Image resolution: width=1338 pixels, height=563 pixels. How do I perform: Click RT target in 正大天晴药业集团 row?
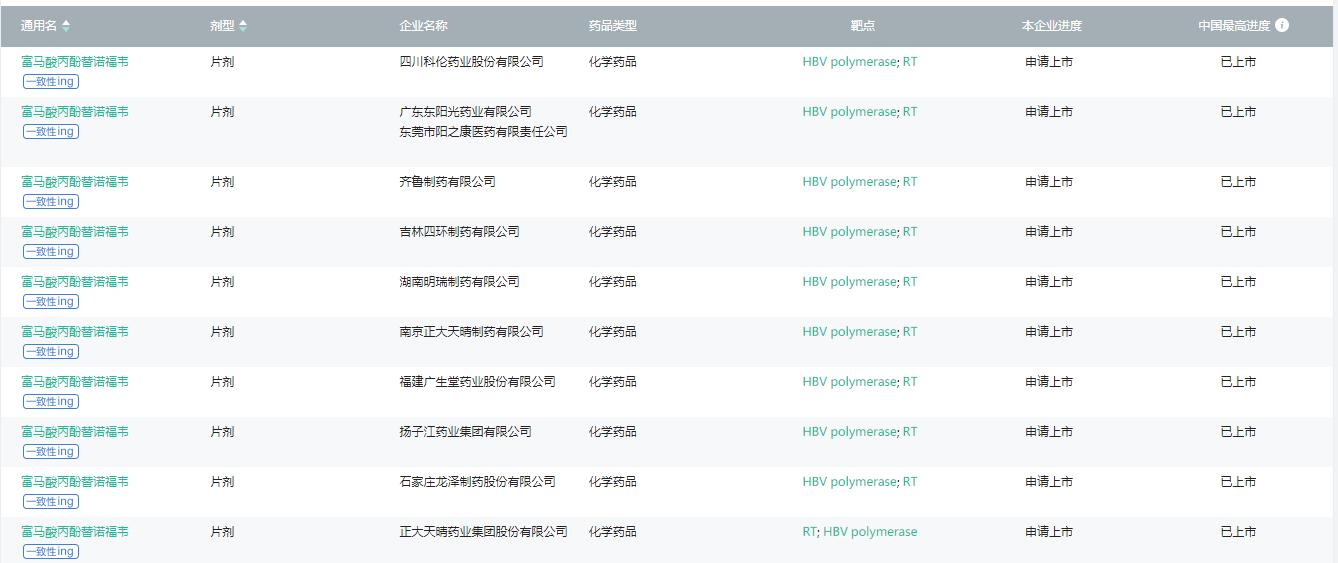coord(809,532)
